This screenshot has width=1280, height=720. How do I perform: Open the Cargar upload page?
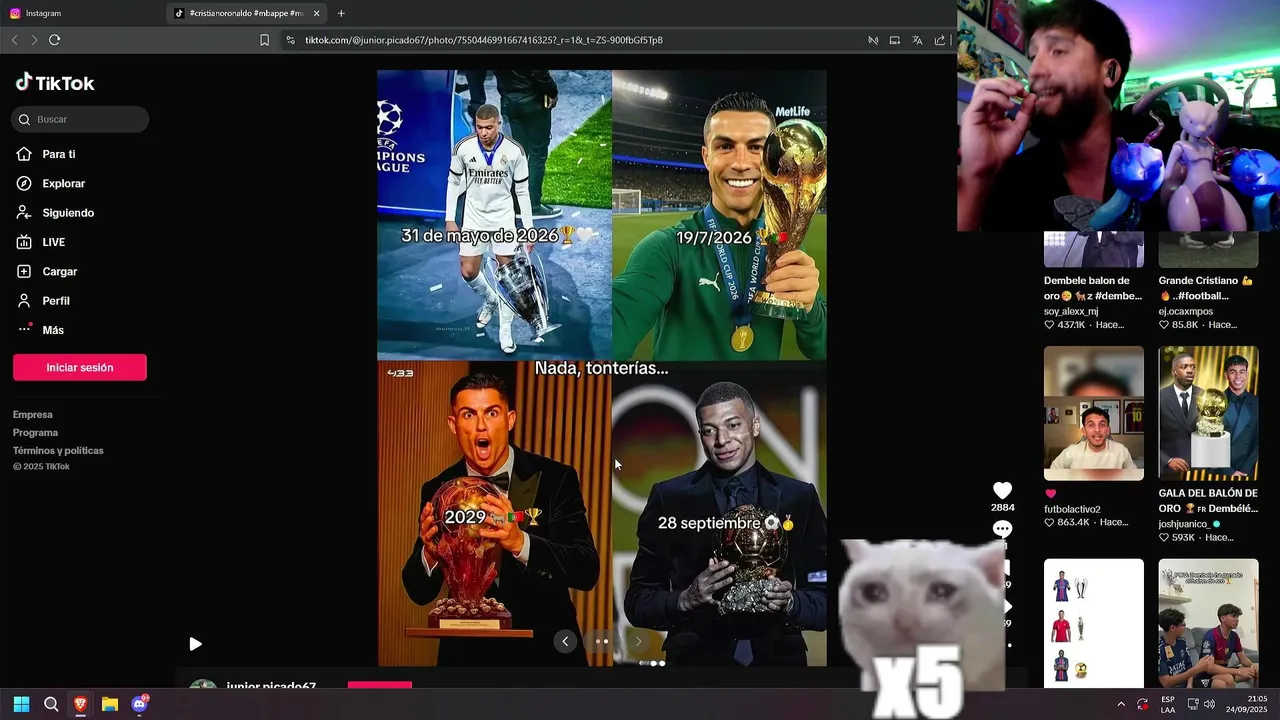coord(59,272)
